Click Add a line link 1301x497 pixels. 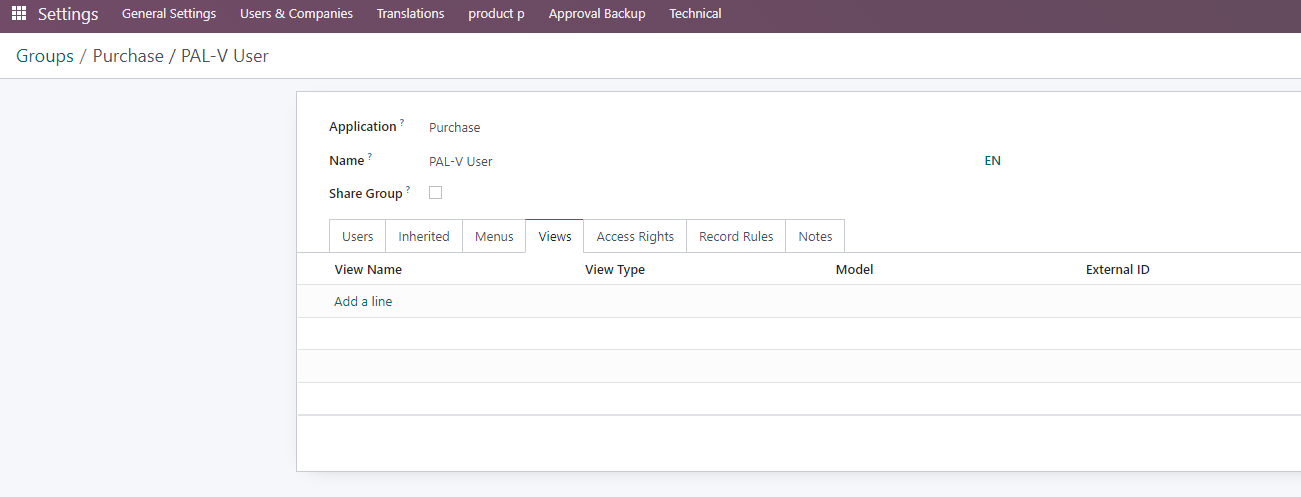point(363,301)
